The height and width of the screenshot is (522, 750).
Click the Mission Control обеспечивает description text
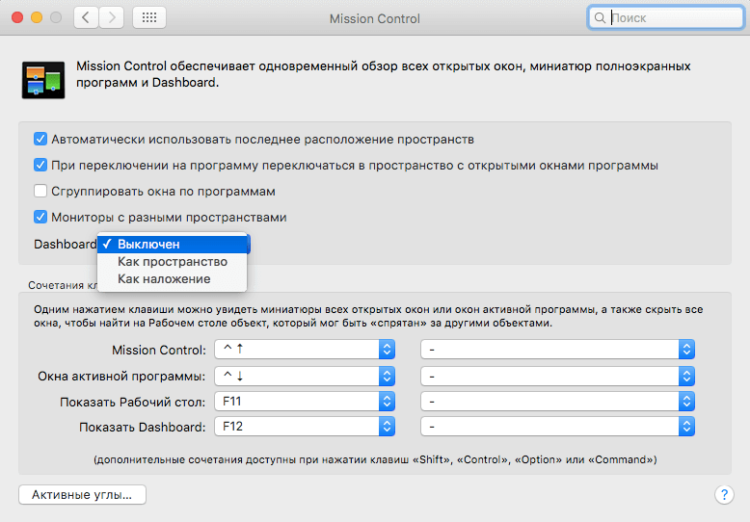click(x=383, y=74)
